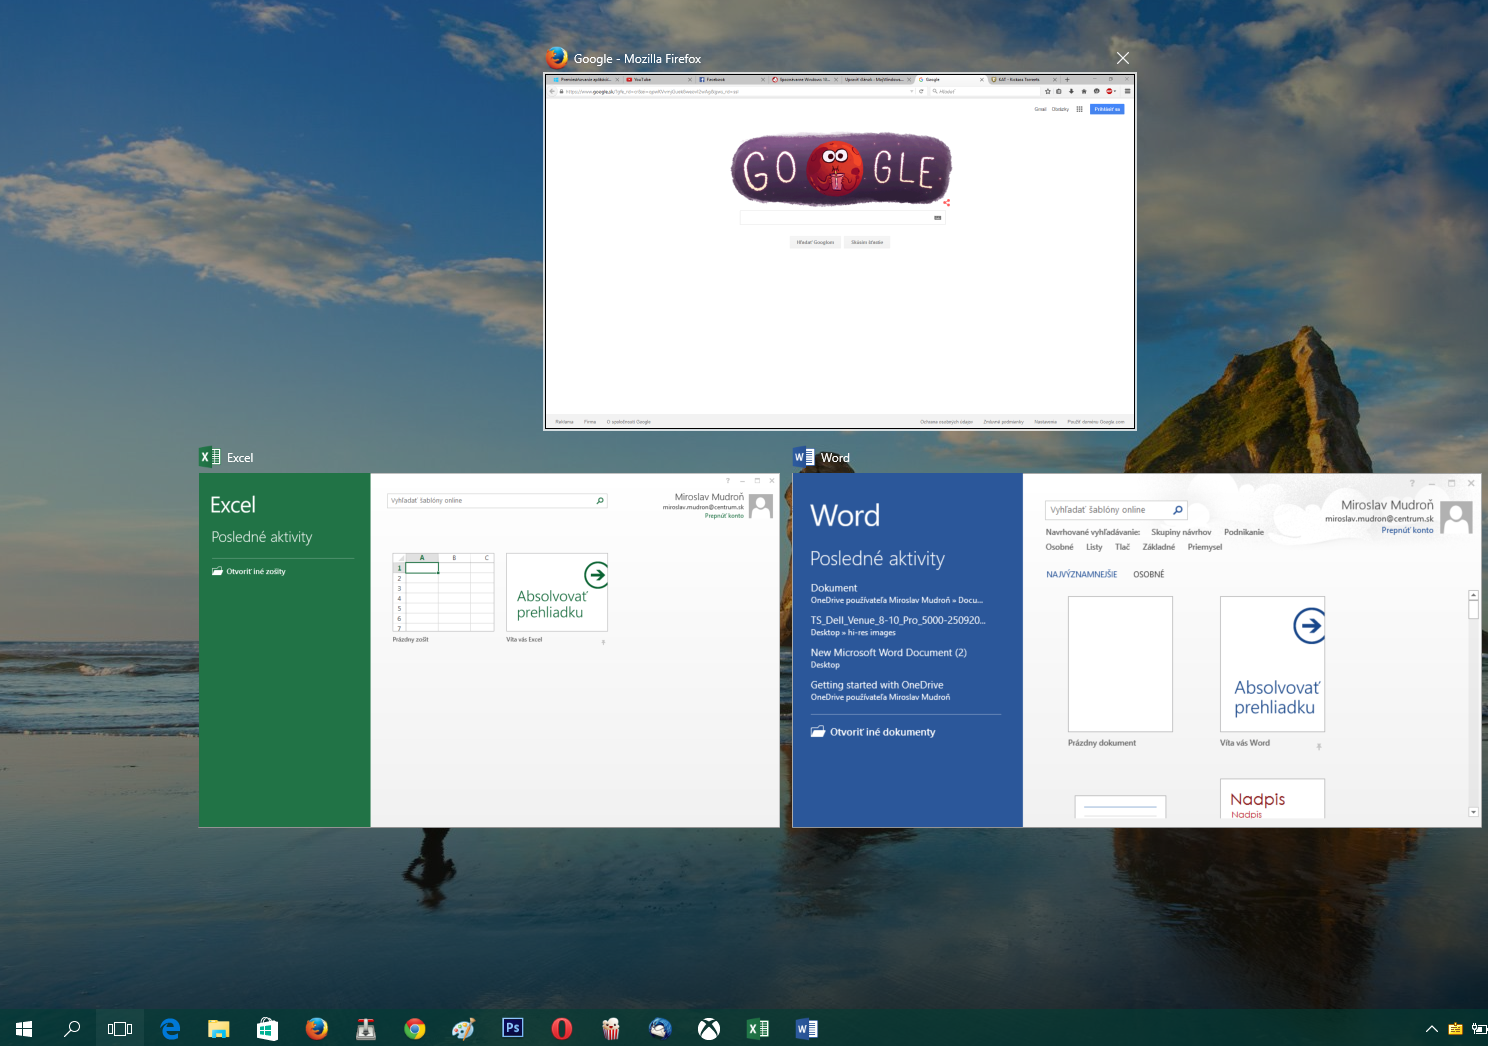This screenshot has height=1046, width=1488.
Task: Click the Osobné suggested search link
Action: click(x=1059, y=547)
